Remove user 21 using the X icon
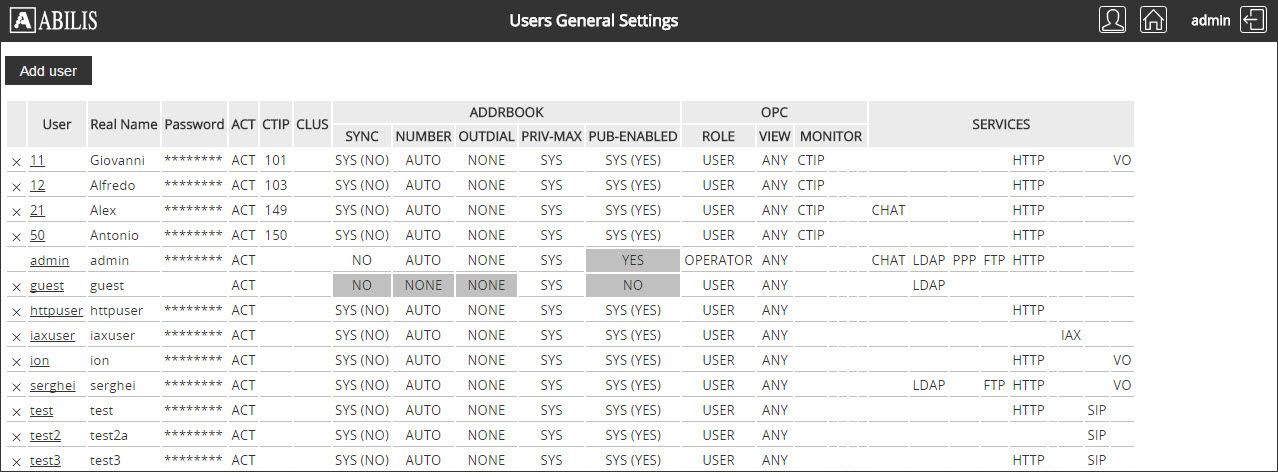The width and height of the screenshot is (1278, 474). (16, 211)
